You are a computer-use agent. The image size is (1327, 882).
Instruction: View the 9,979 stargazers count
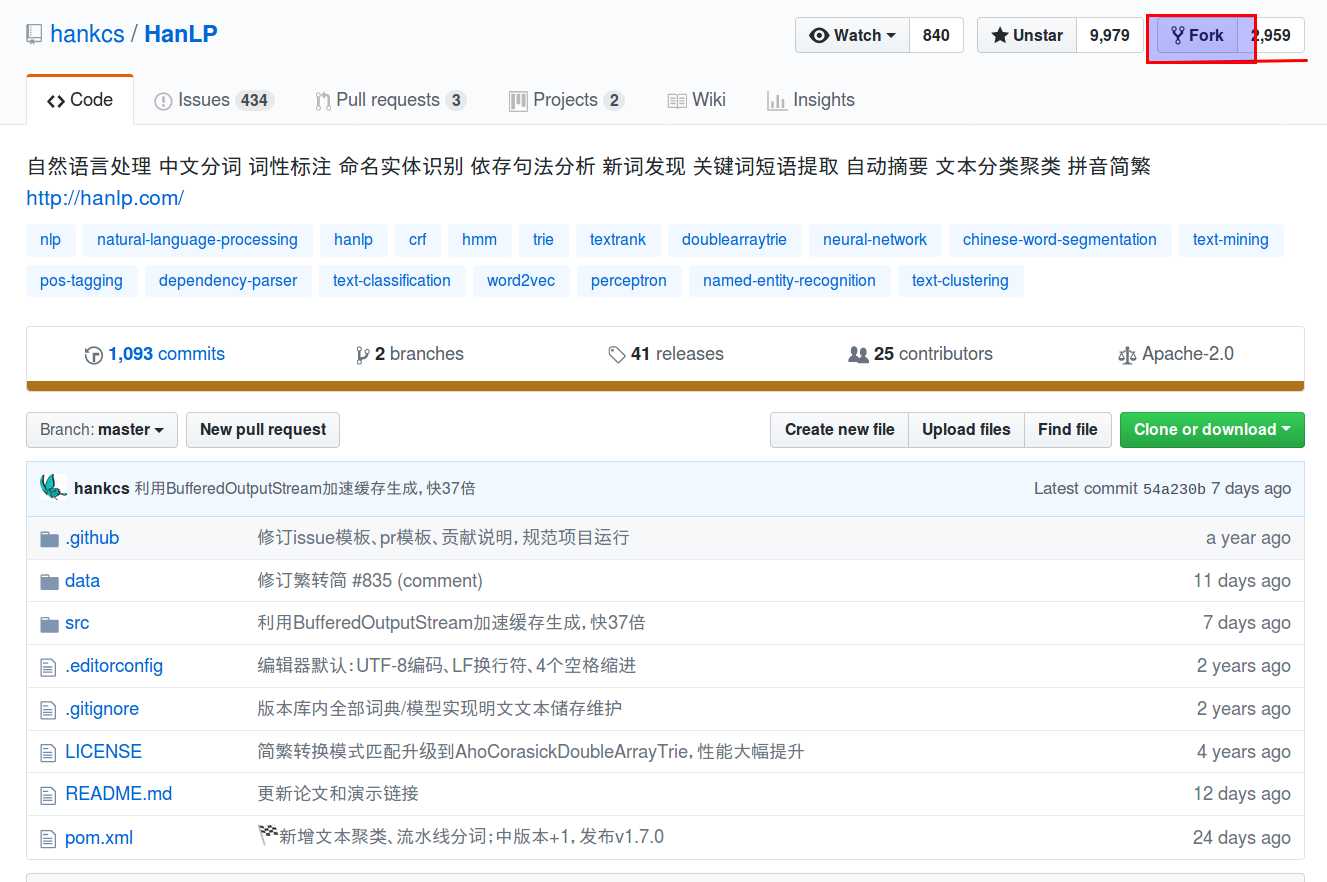point(1110,35)
